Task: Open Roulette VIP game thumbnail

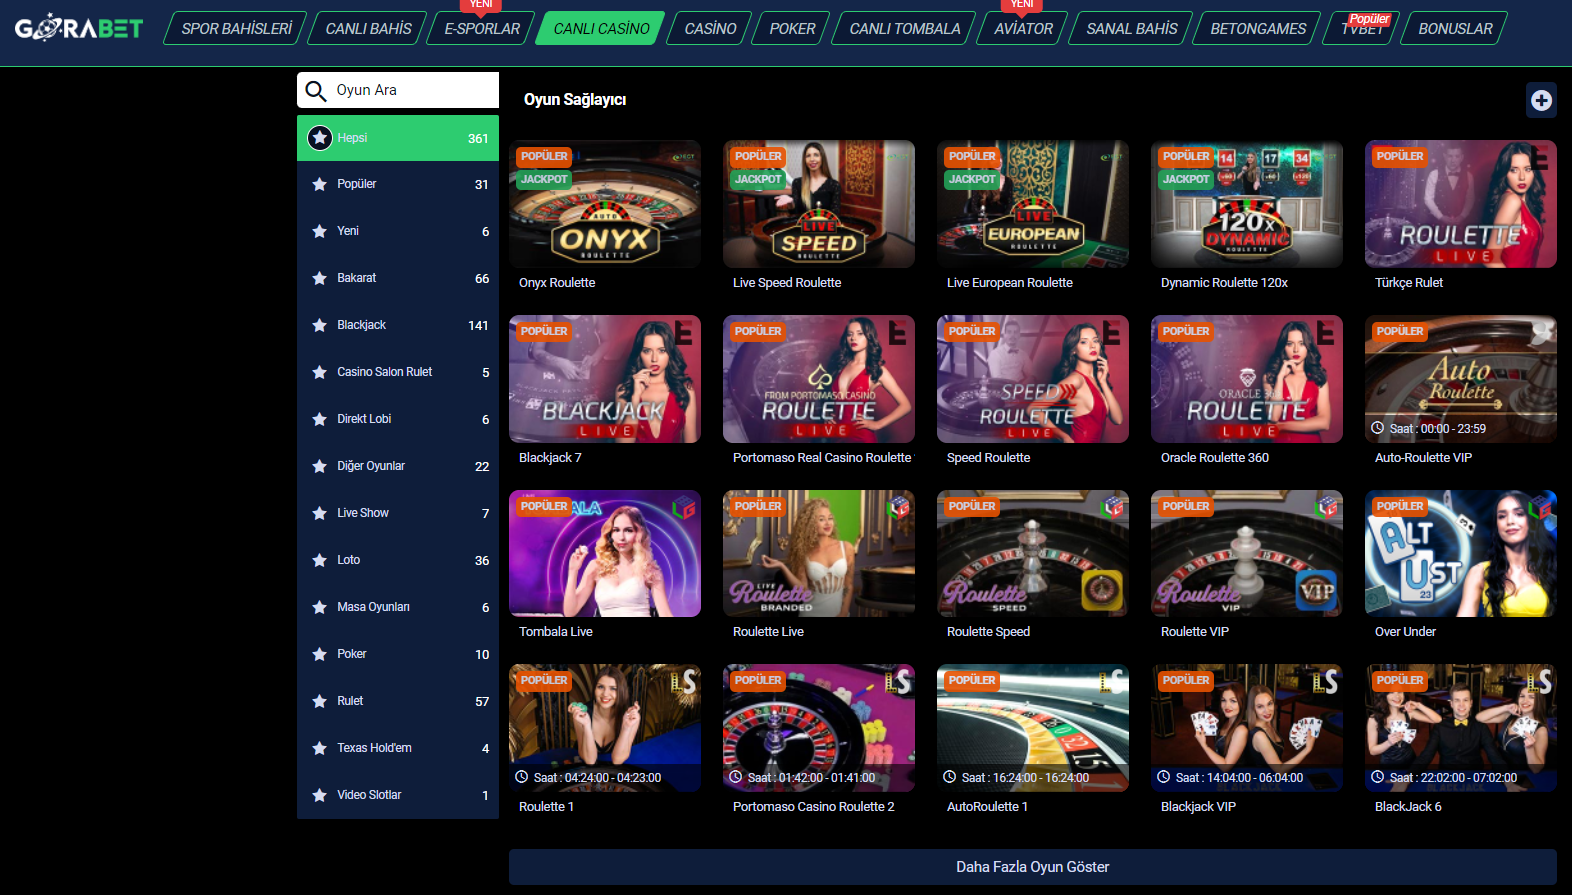Action: pyautogui.click(x=1247, y=553)
